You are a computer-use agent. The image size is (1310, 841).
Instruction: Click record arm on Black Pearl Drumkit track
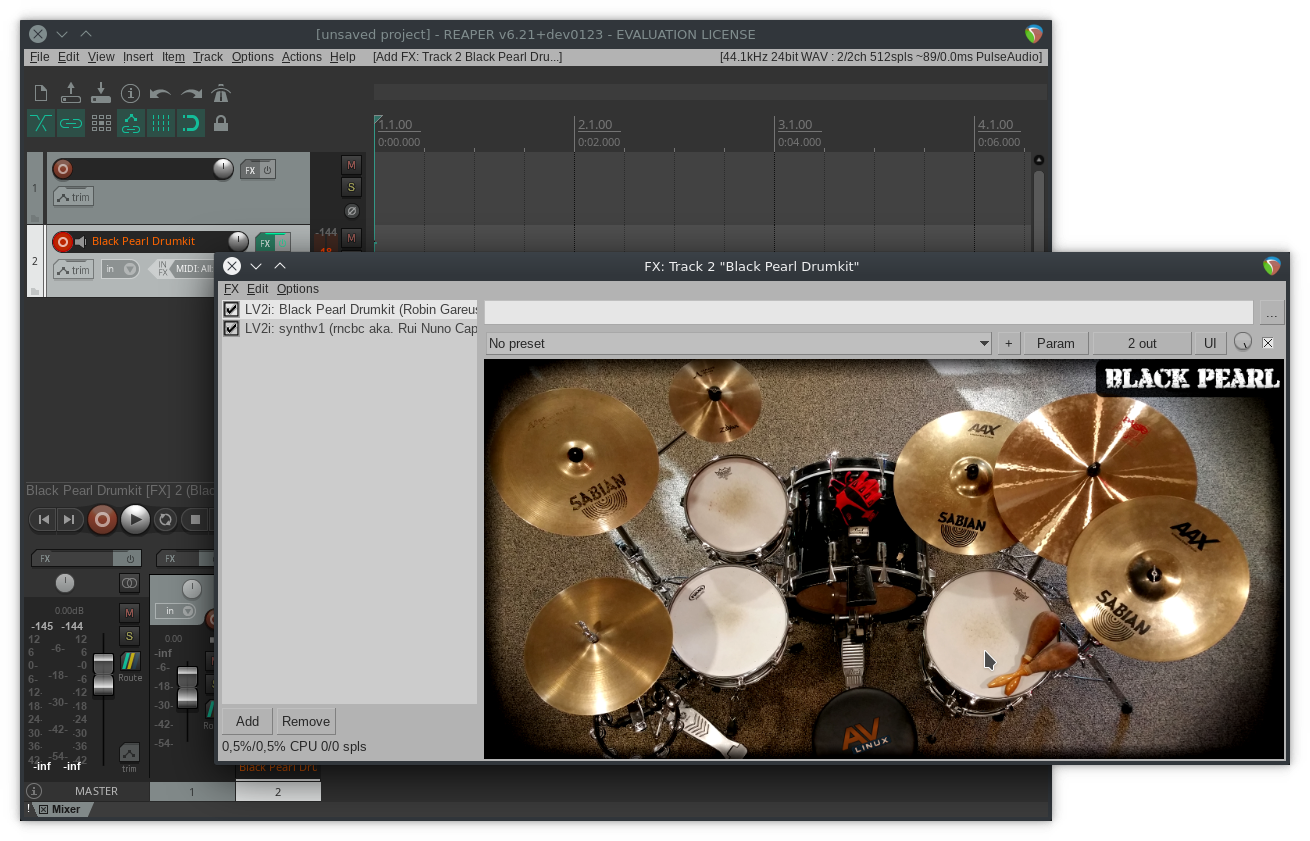click(62, 241)
